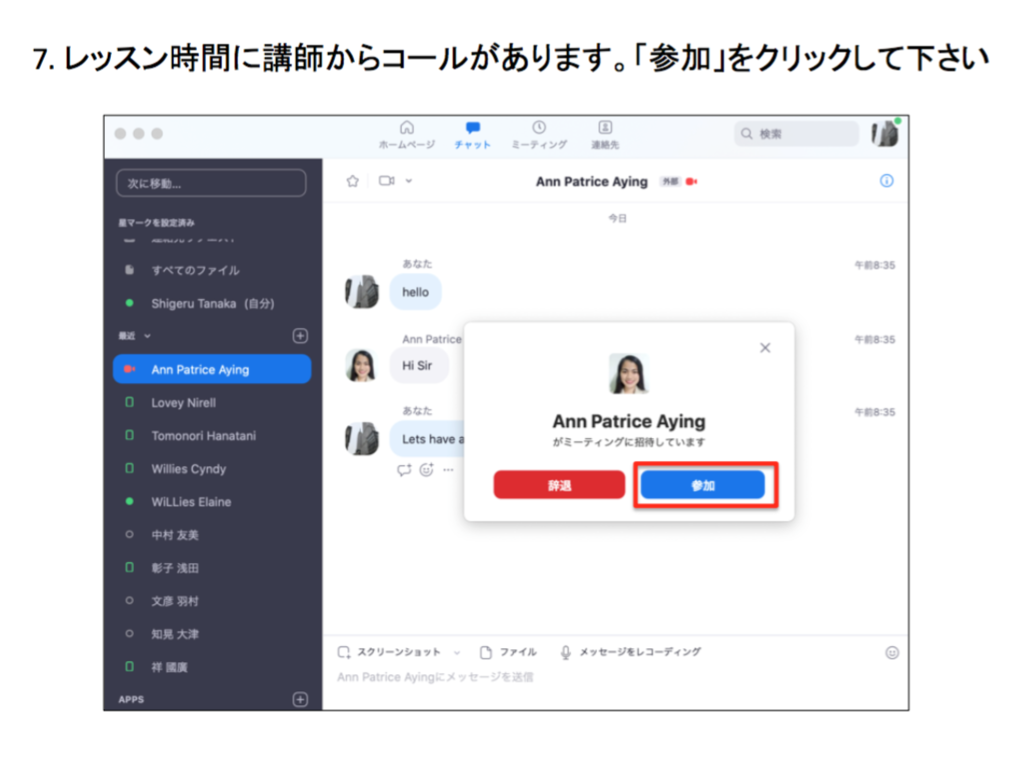The width and height of the screenshot is (1020, 763).
Task: Open chat info with the i icon
Action: pos(887,181)
